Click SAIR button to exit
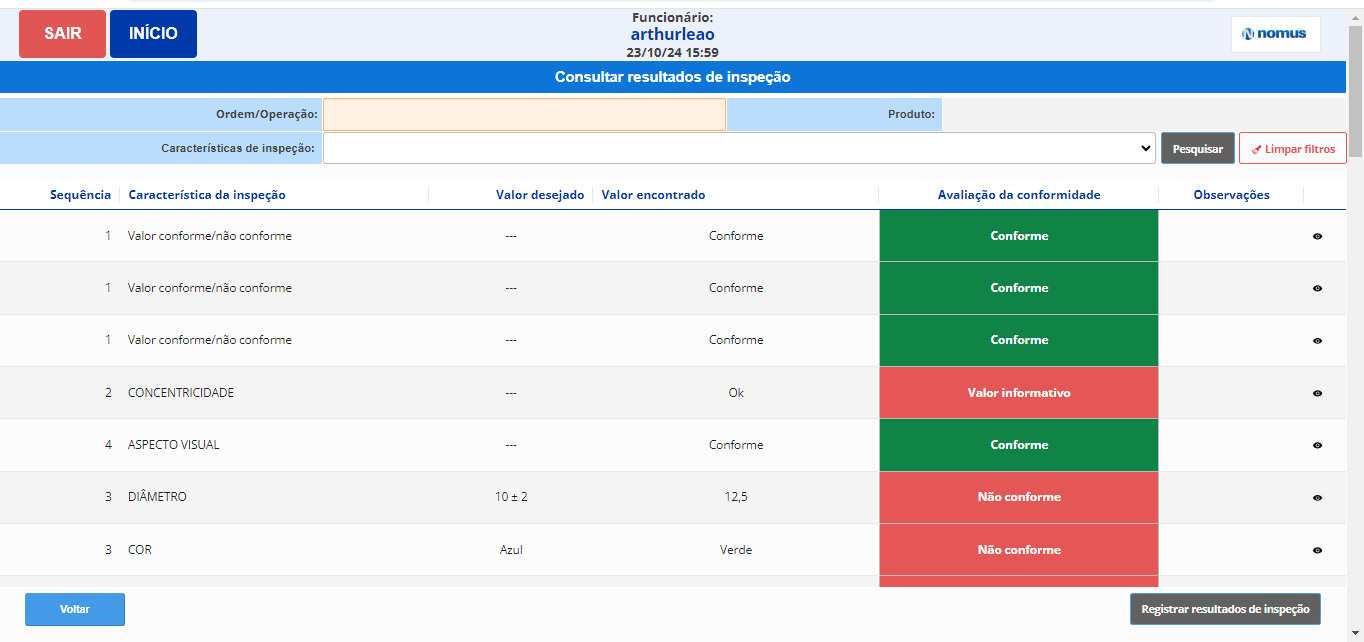1364x642 pixels. [62, 34]
